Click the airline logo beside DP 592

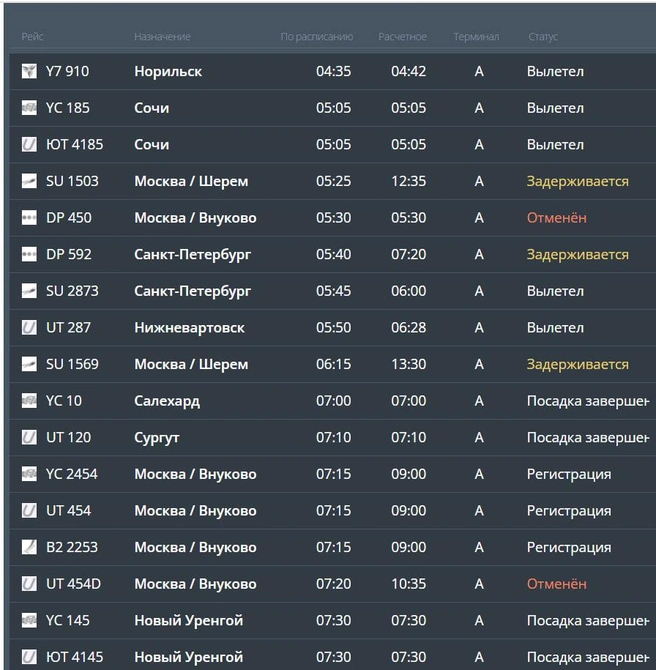coord(29,254)
